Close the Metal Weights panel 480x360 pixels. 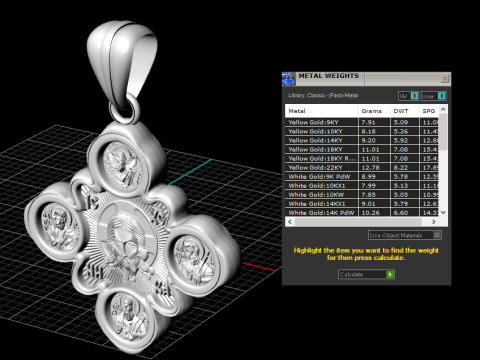pyautogui.click(x=445, y=78)
